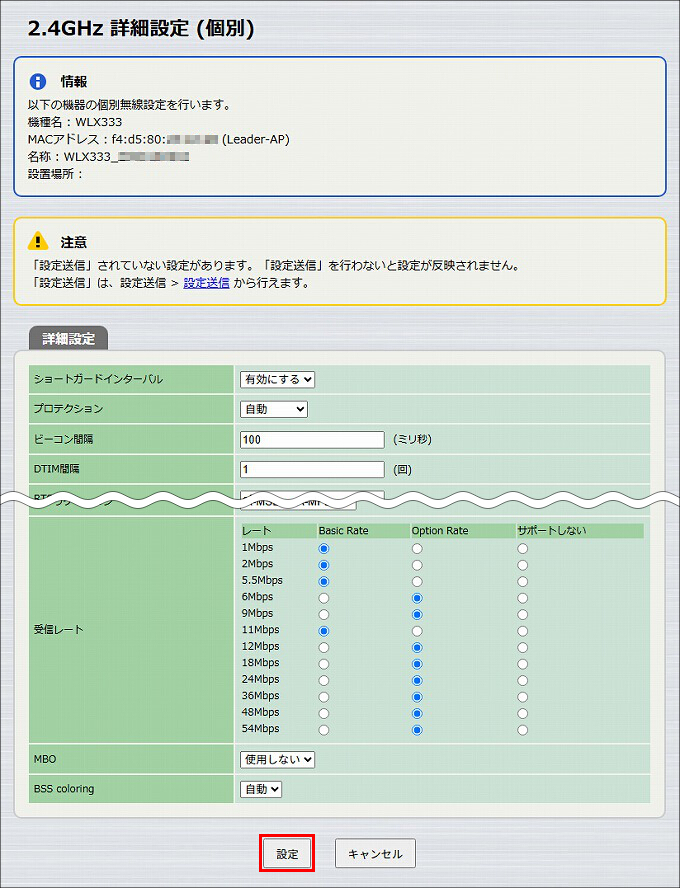Click the 受信レート row label
This screenshot has width=680, height=888.
[58, 629]
